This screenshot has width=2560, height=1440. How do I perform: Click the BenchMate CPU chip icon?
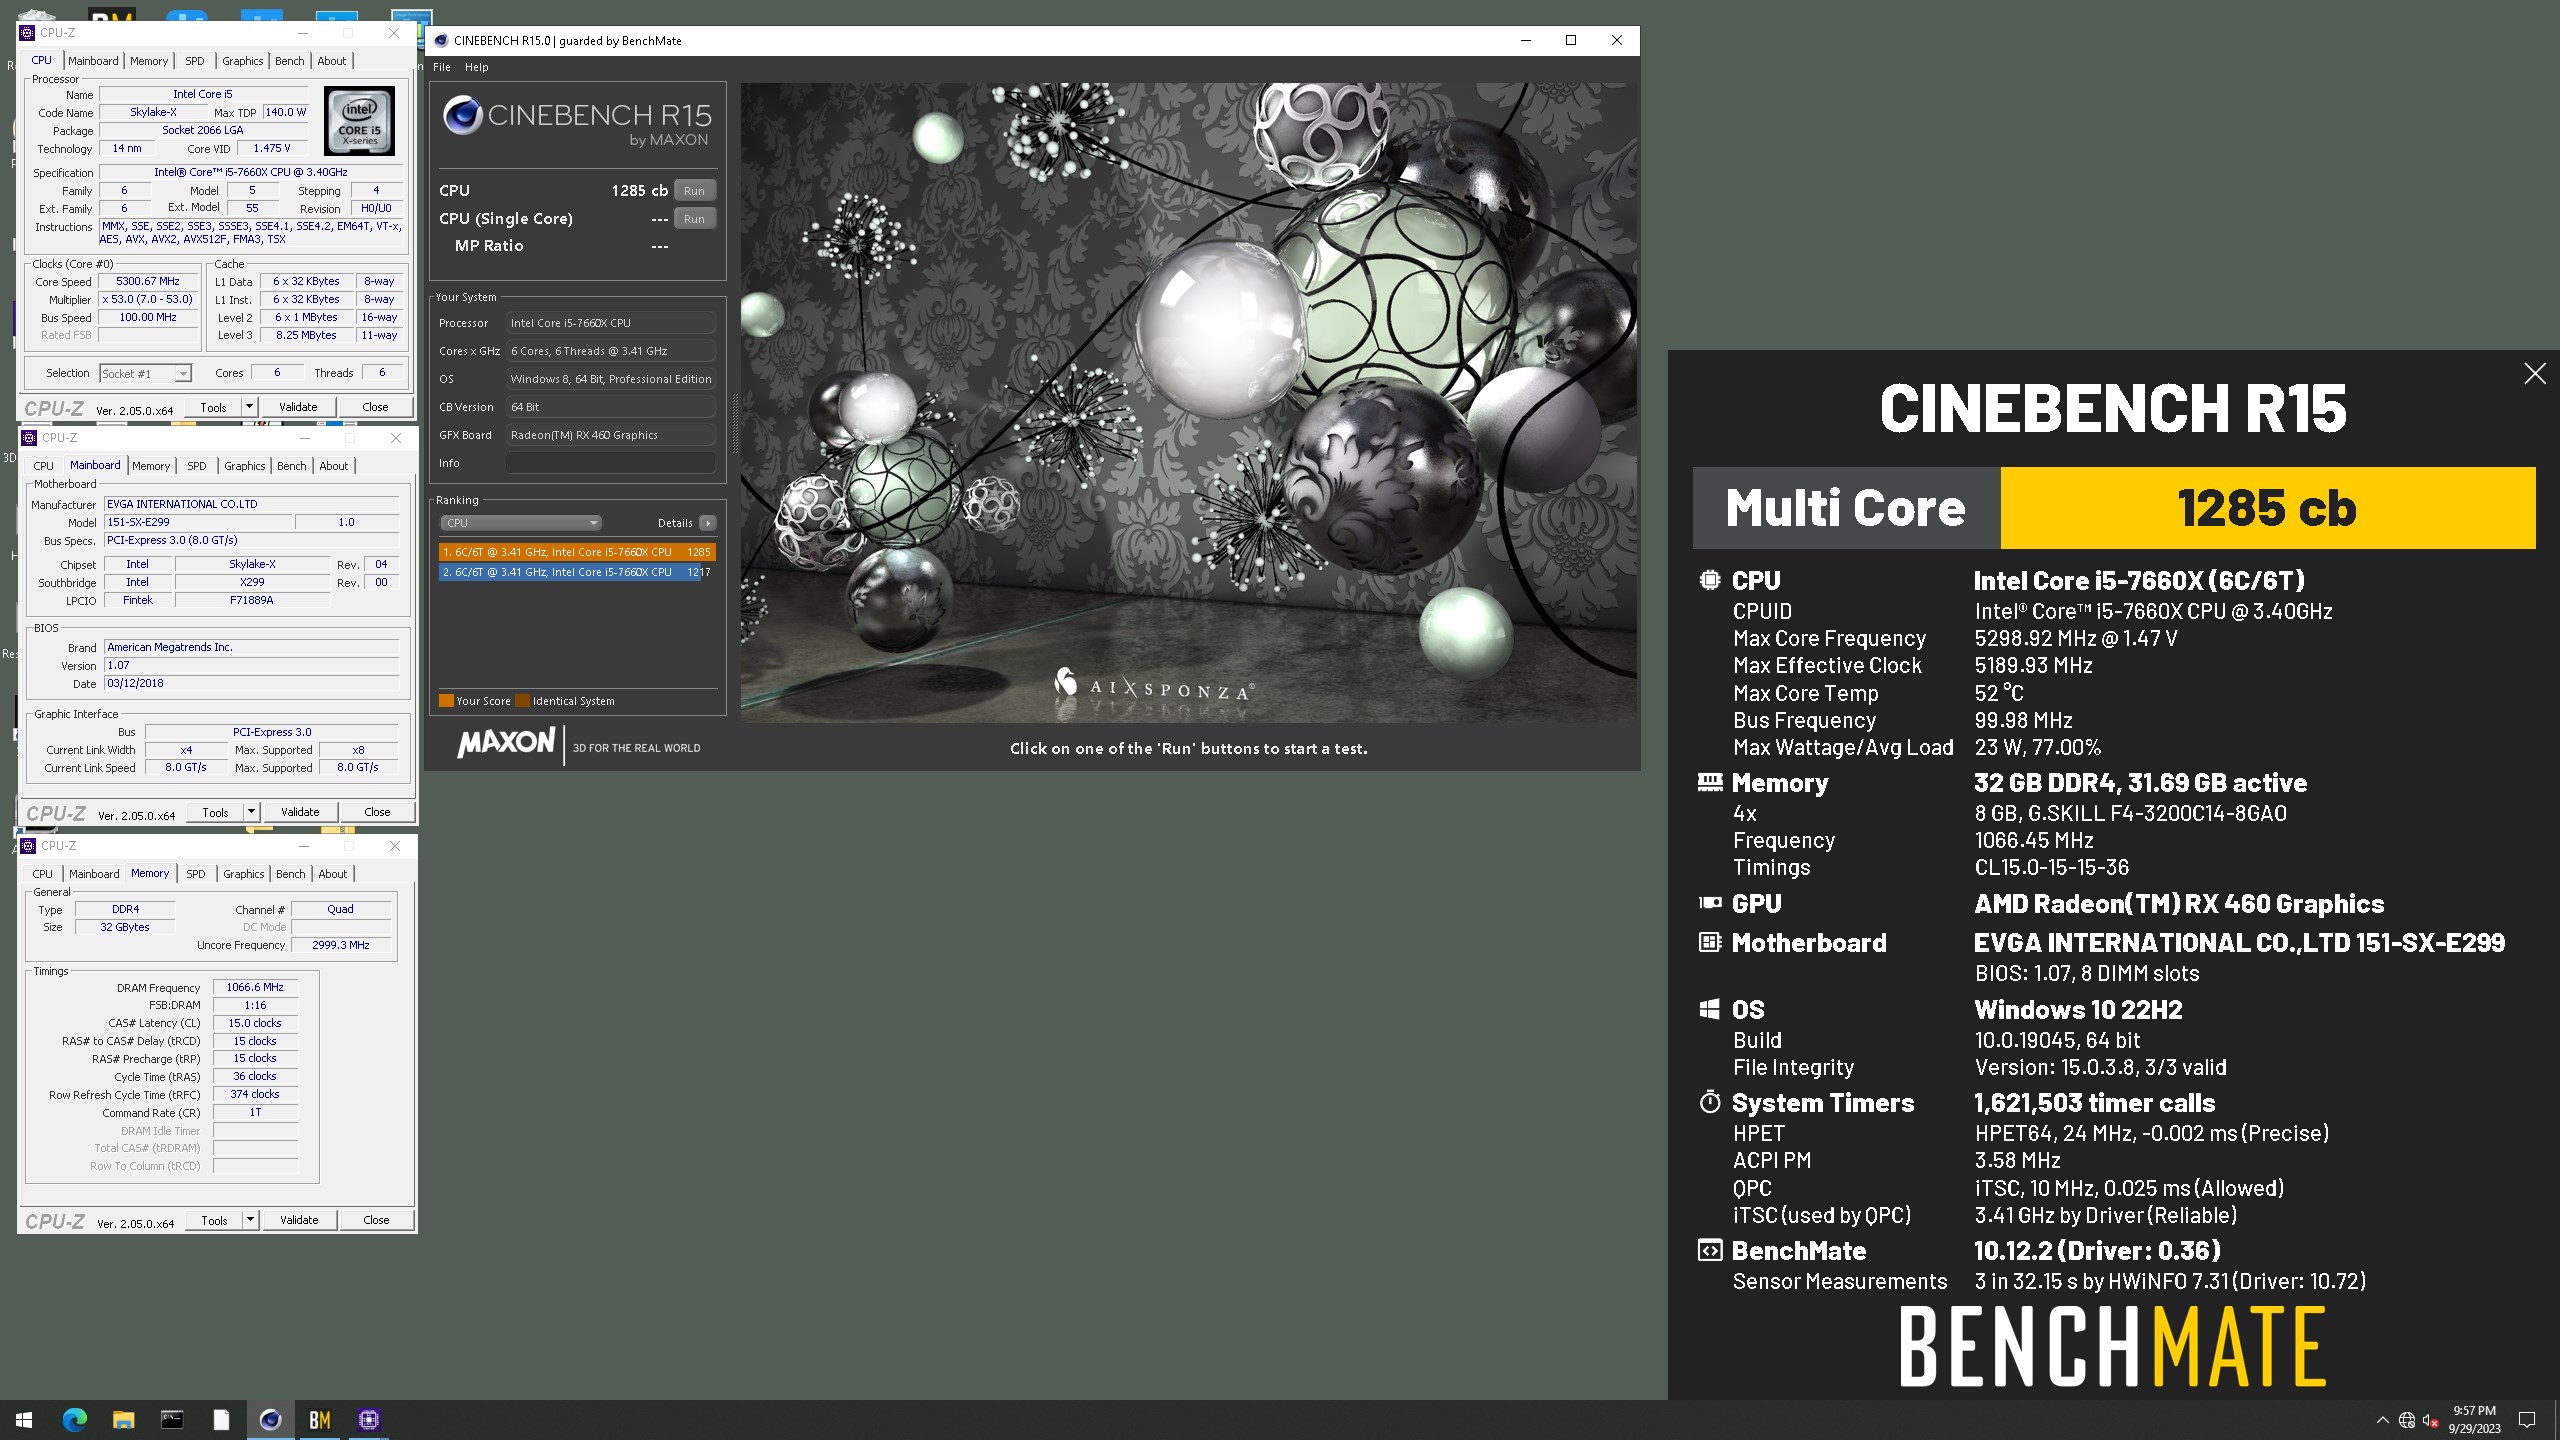coord(1710,580)
